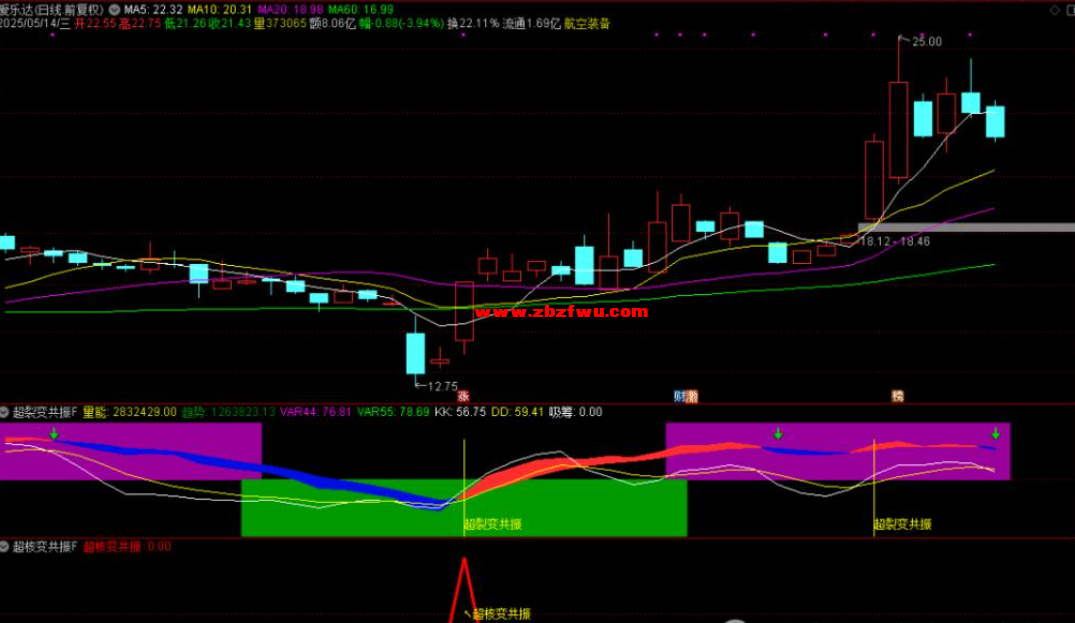Click the 12.75 low price label
1075x623 pixels.
pos(441,385)
